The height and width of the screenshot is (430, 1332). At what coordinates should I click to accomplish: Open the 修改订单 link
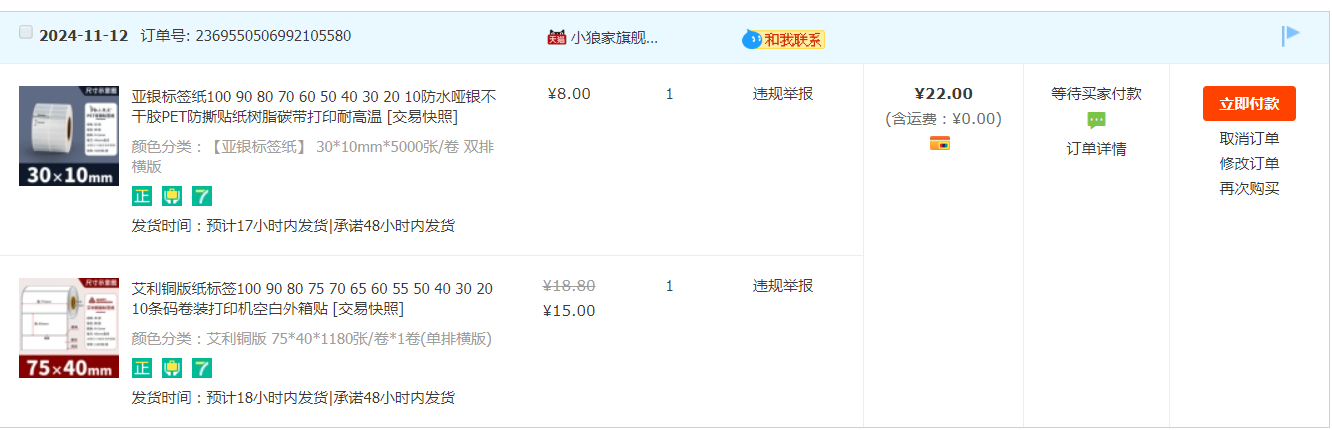tap(1249, 164)
